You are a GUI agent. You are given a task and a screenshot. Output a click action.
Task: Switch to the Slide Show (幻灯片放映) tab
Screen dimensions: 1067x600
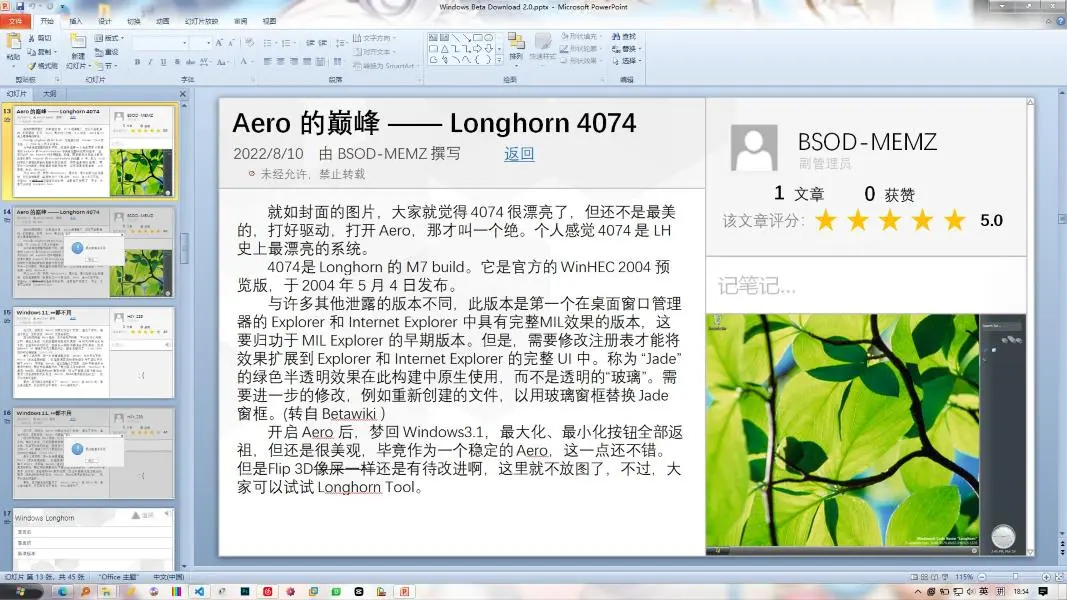[x=201, y=21]
